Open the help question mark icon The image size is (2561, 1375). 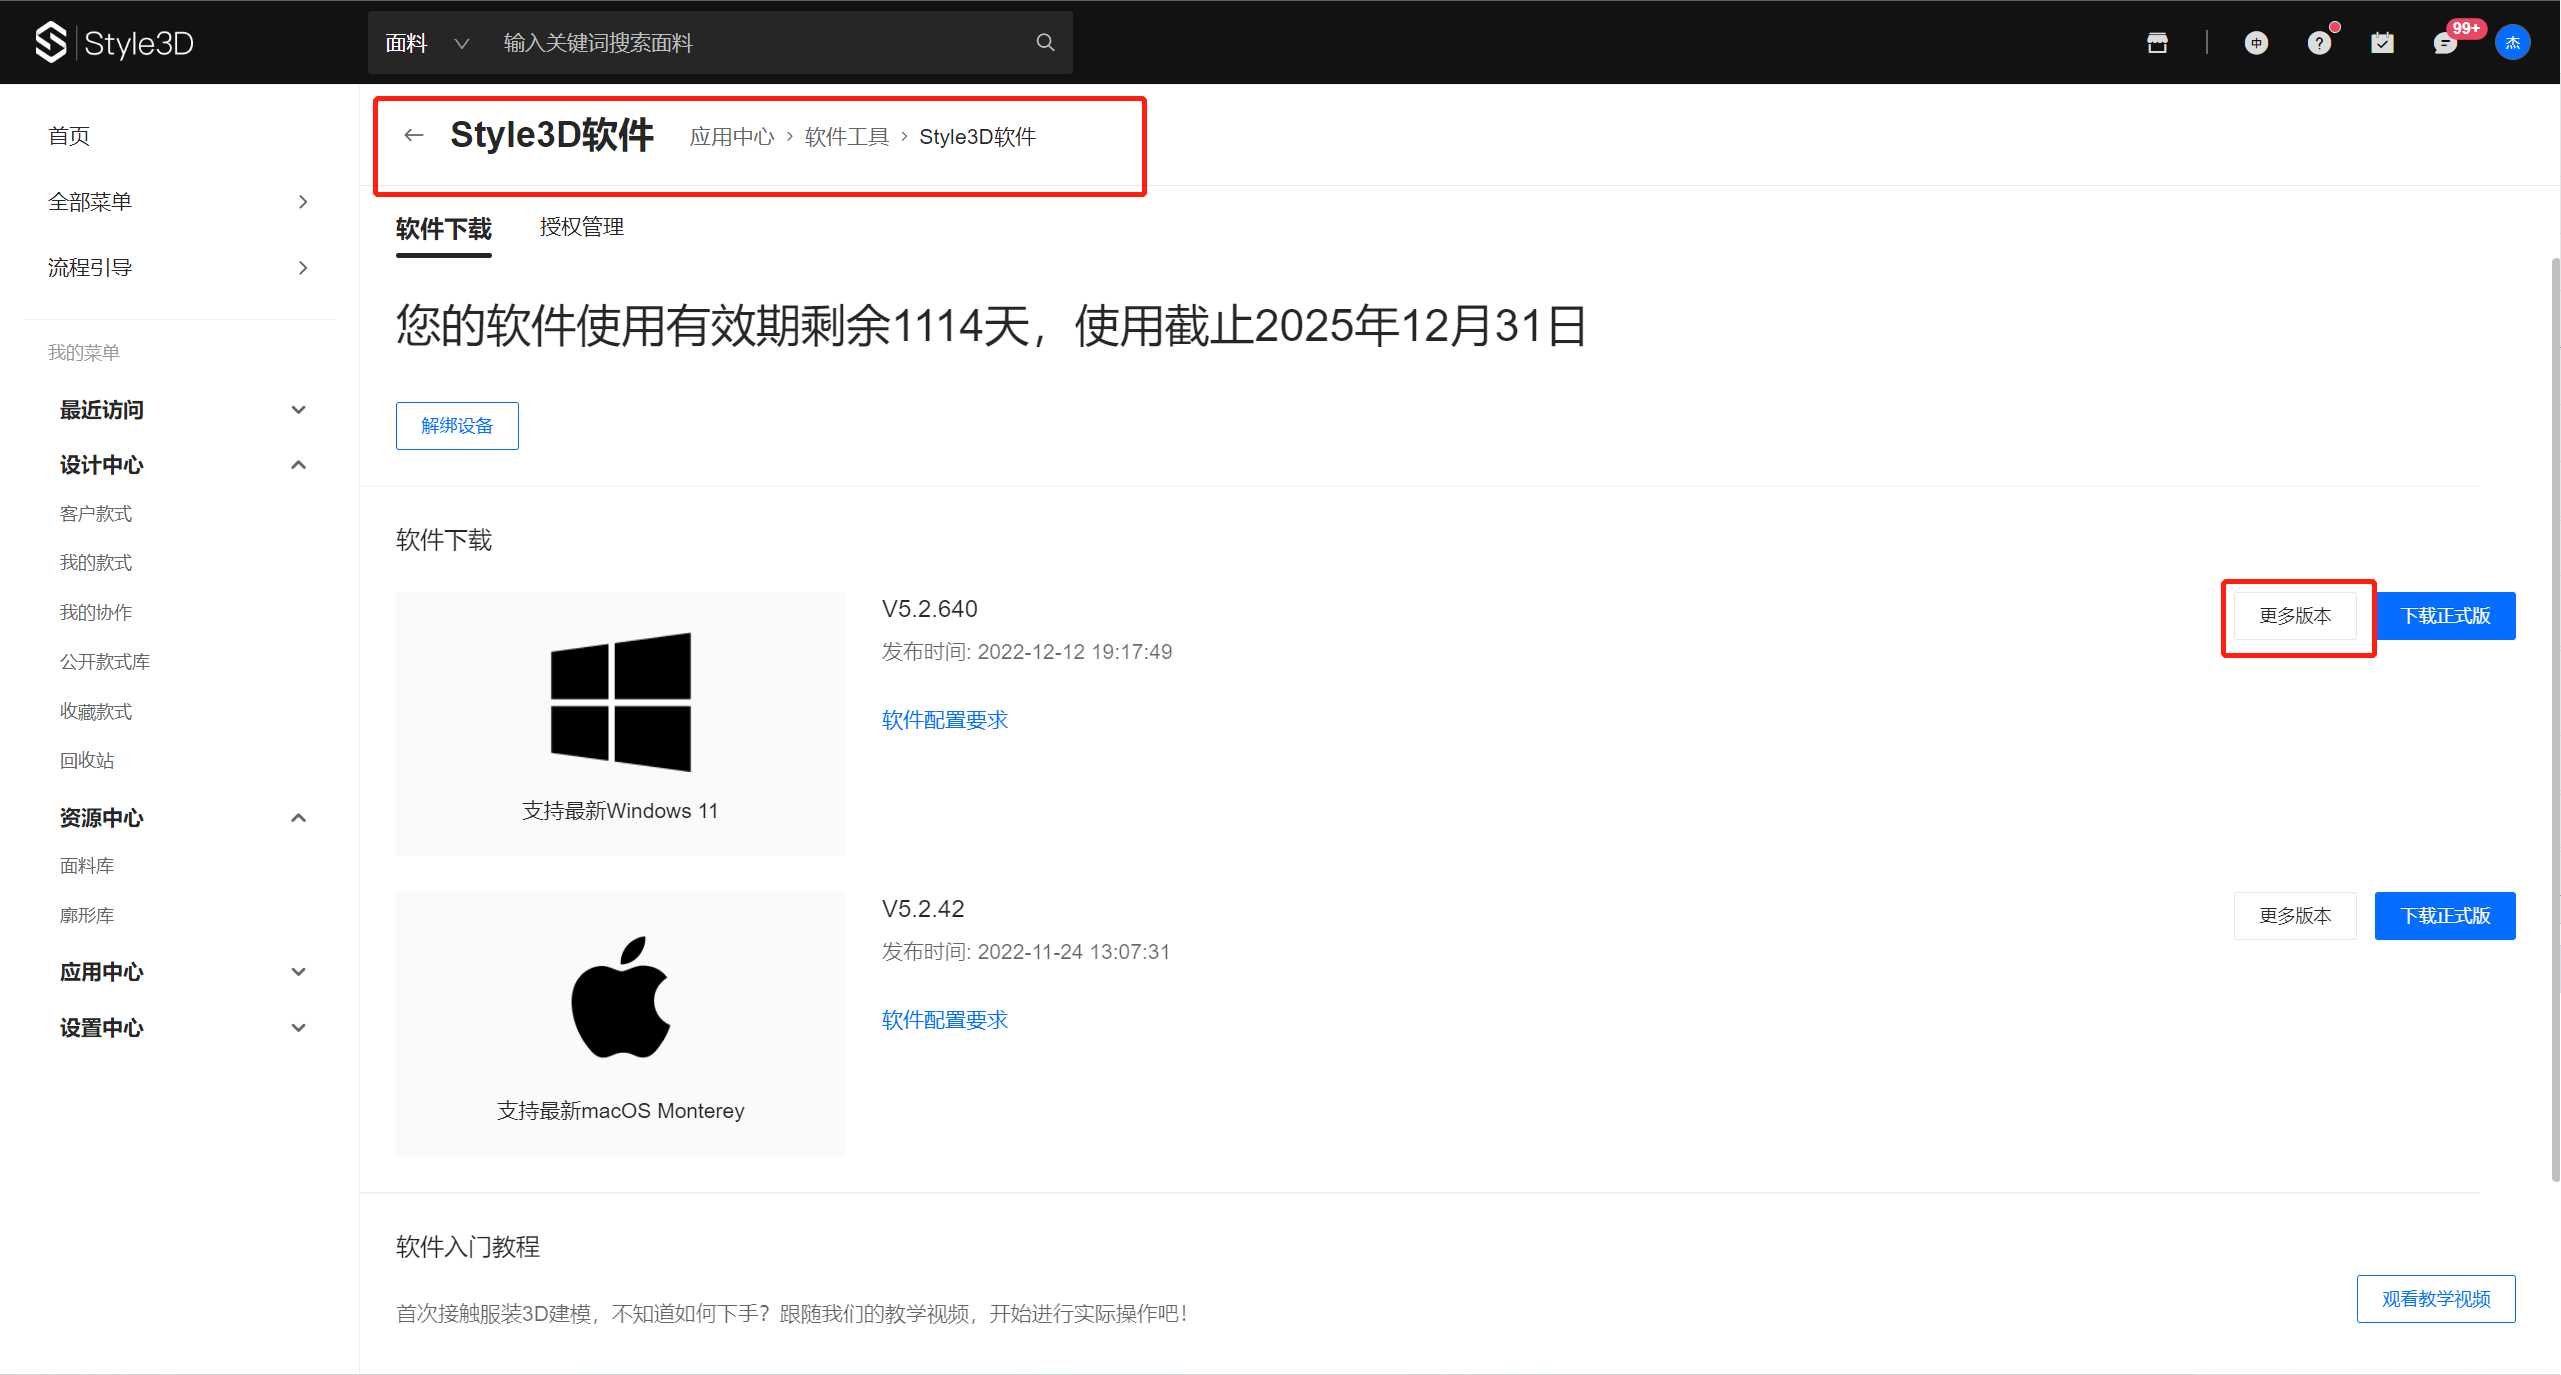click(2319, 43)
